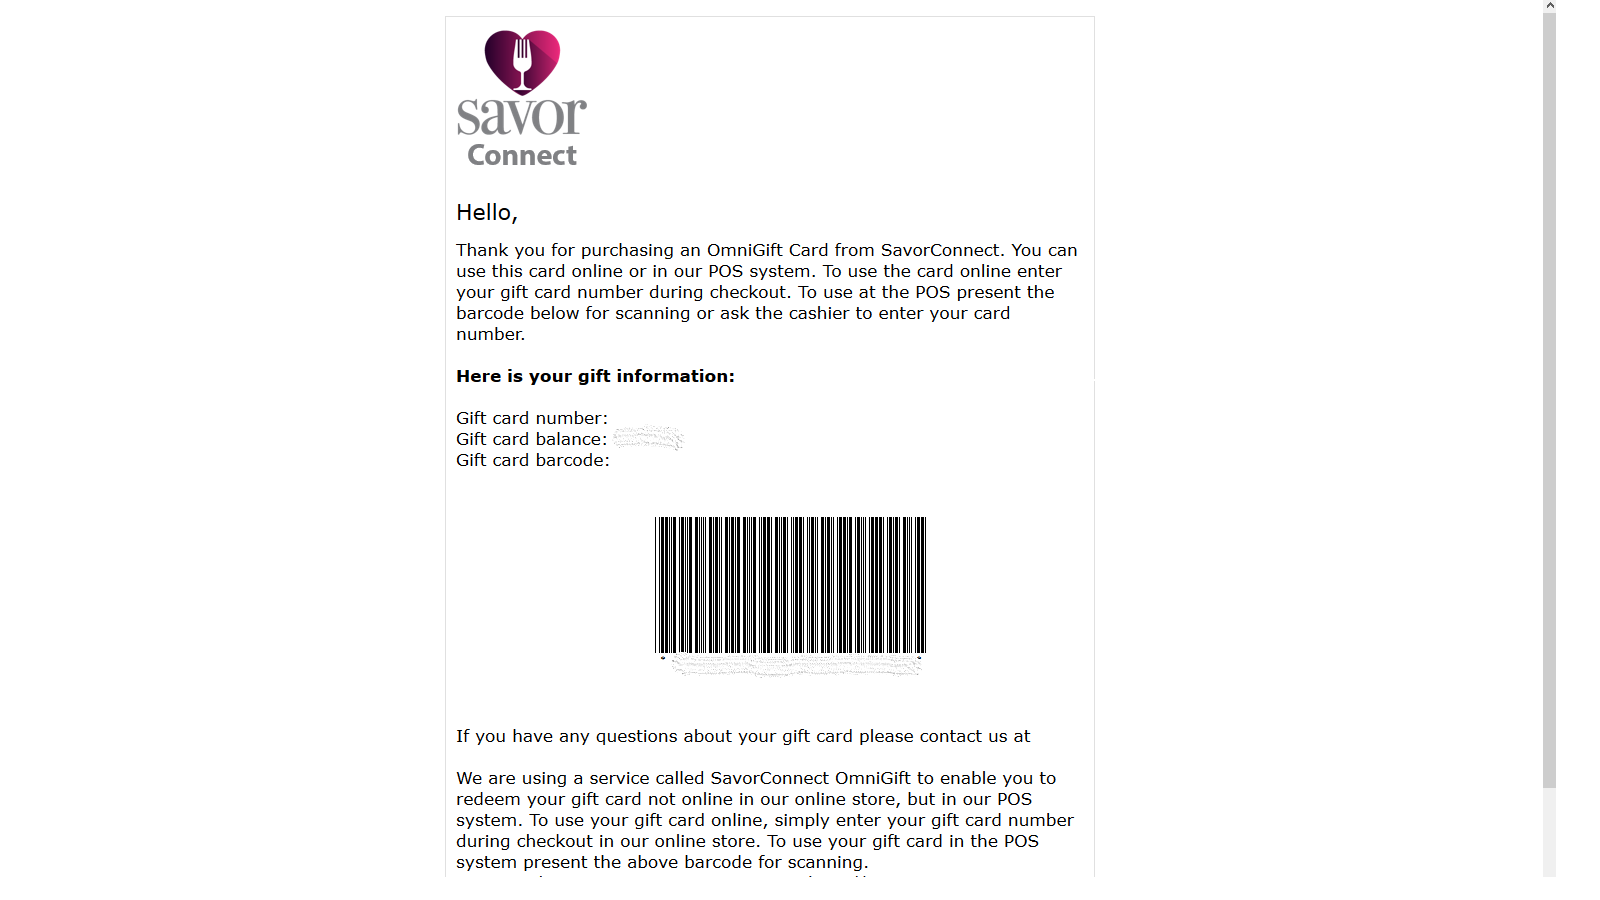Click the blurred gift card balance value
The image size is (1600, 900).
tap(648, 438)
